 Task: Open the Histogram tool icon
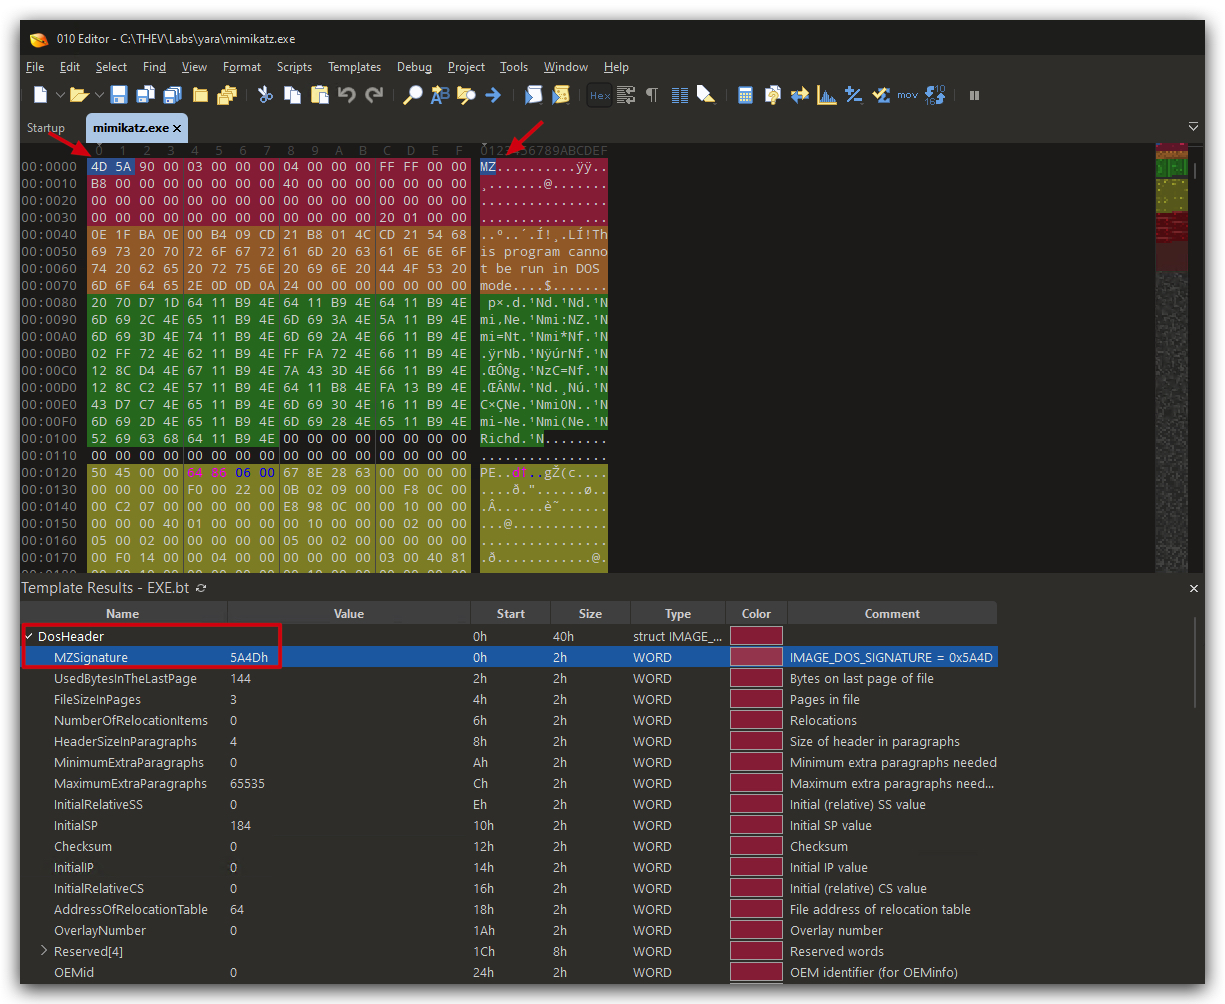coord(827,95)
